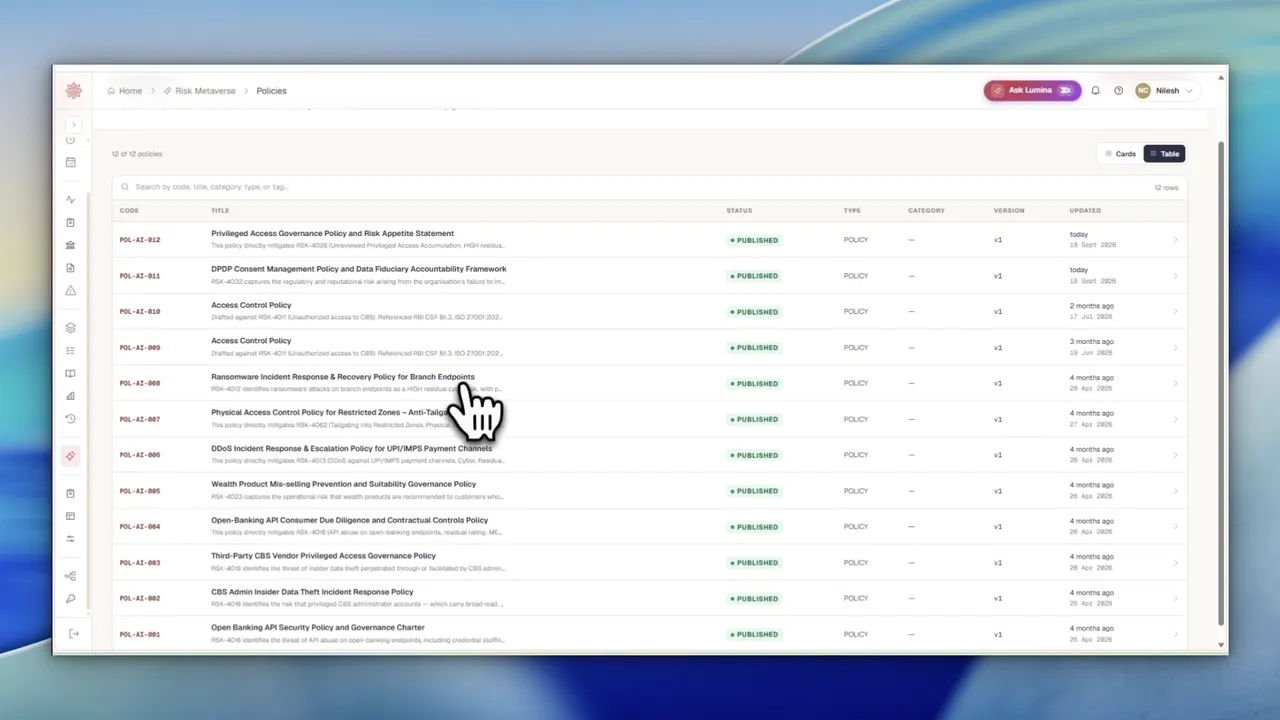Open the history clock sidebar icon
Viewport: 1280px width, 720px height.
click(70, 419)
